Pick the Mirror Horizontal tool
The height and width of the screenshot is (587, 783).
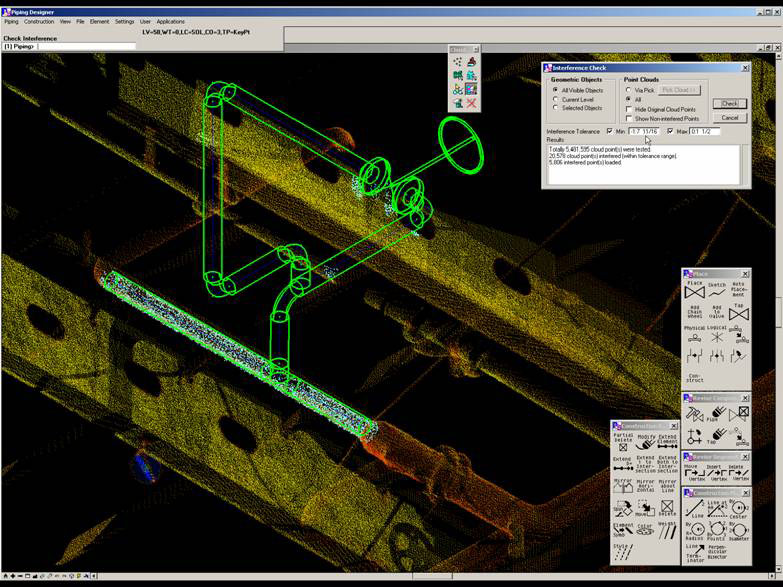point(644,488)
